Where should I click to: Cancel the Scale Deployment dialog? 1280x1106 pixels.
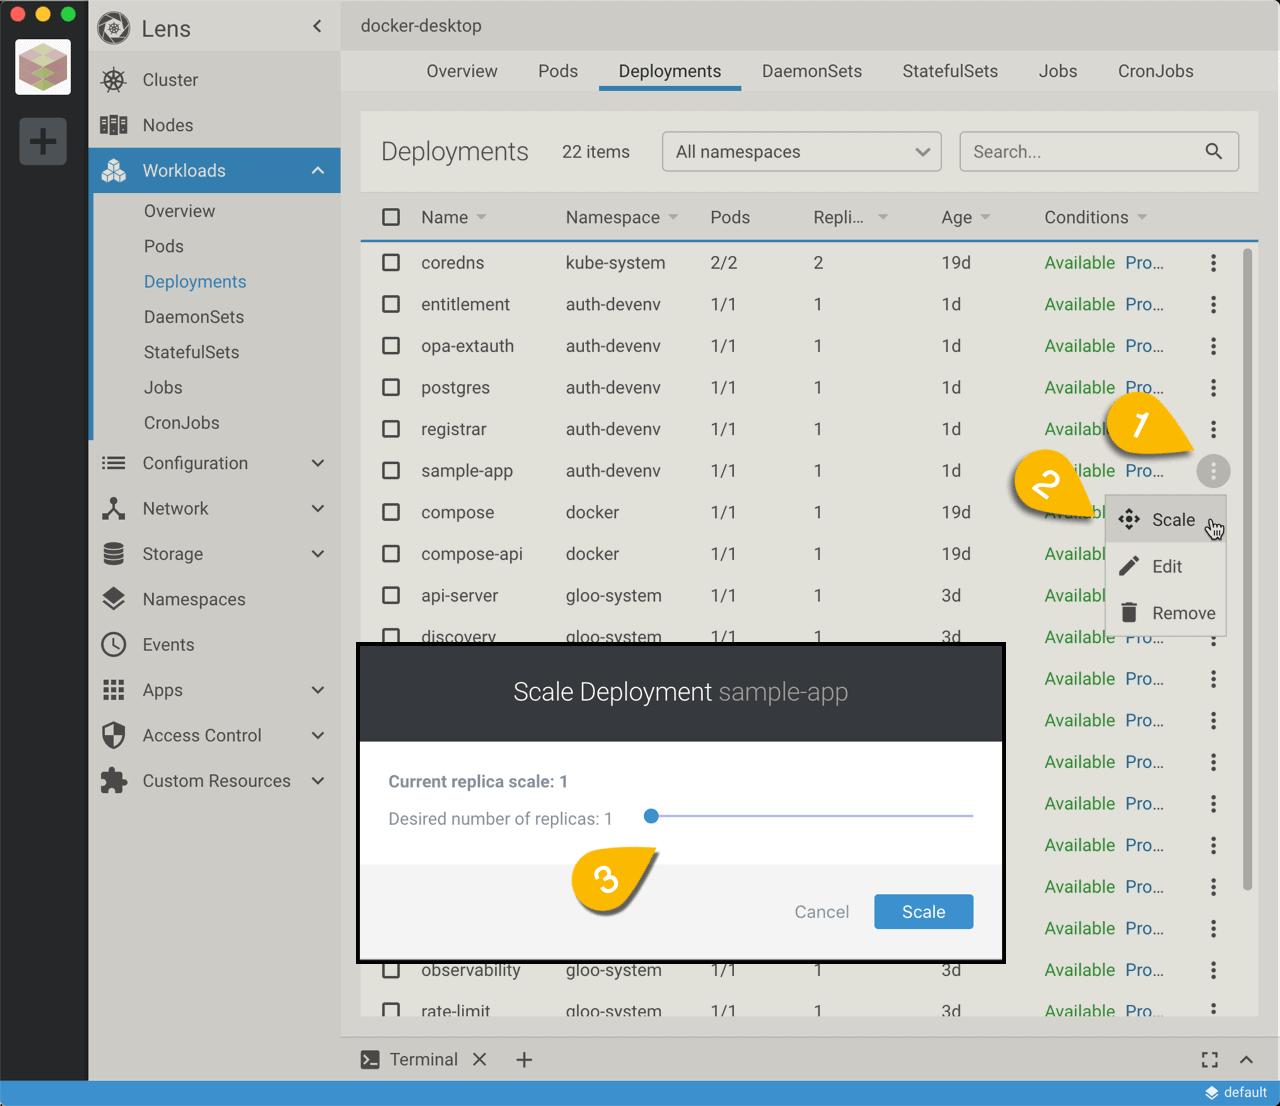tap(821, 912)
